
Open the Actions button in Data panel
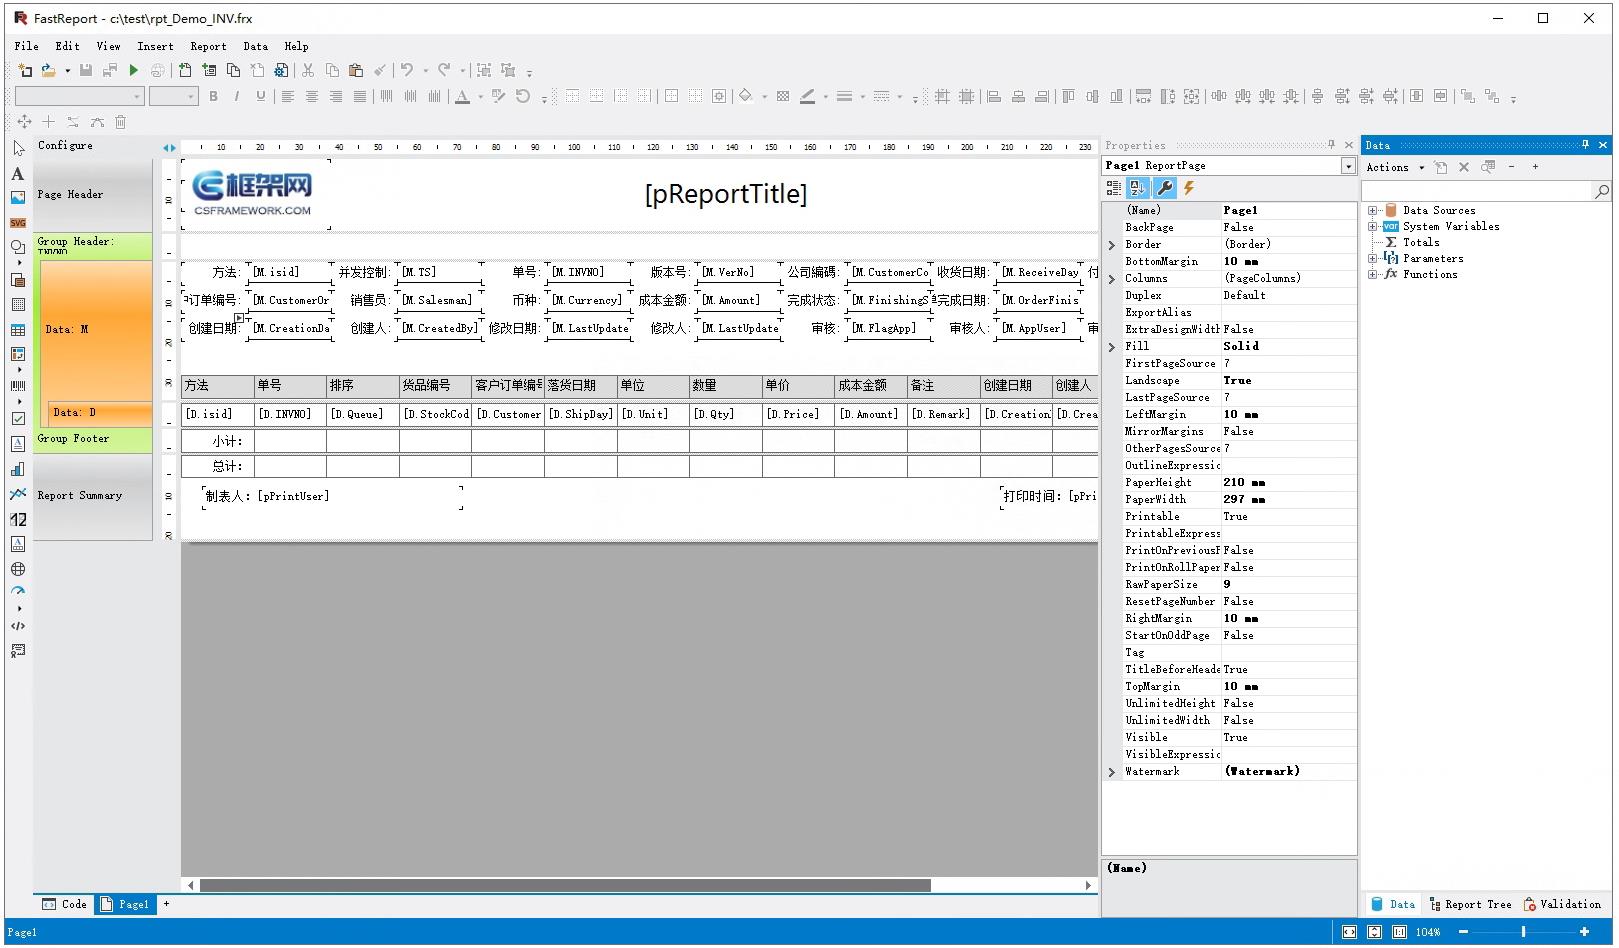pos(1394,168)
